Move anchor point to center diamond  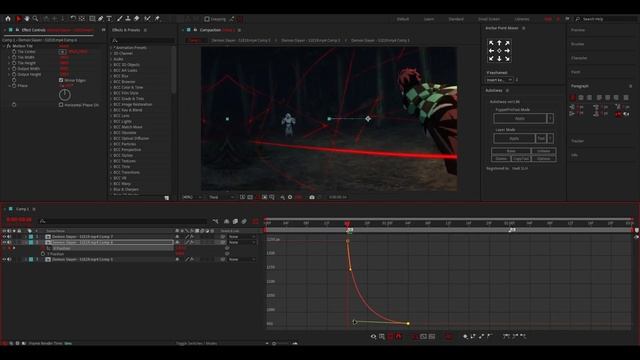click(499, 51)
